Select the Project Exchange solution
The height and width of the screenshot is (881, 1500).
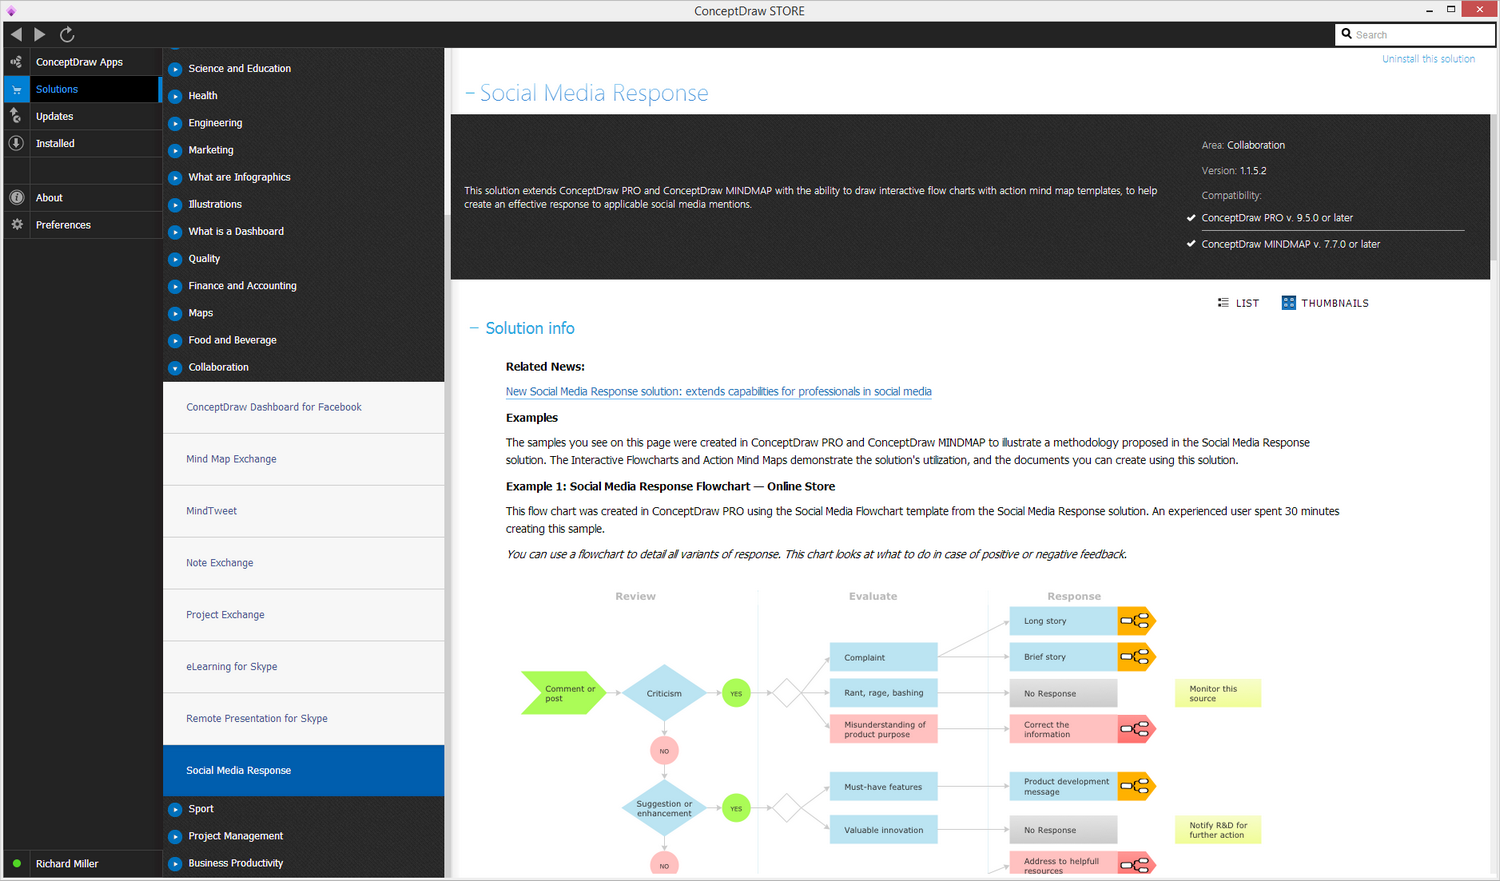pos(304,615)
